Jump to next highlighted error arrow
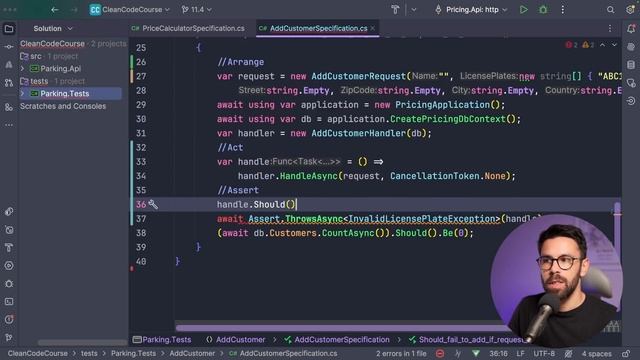The width and height of the screenshot is (640, 360). click(614, 45)
